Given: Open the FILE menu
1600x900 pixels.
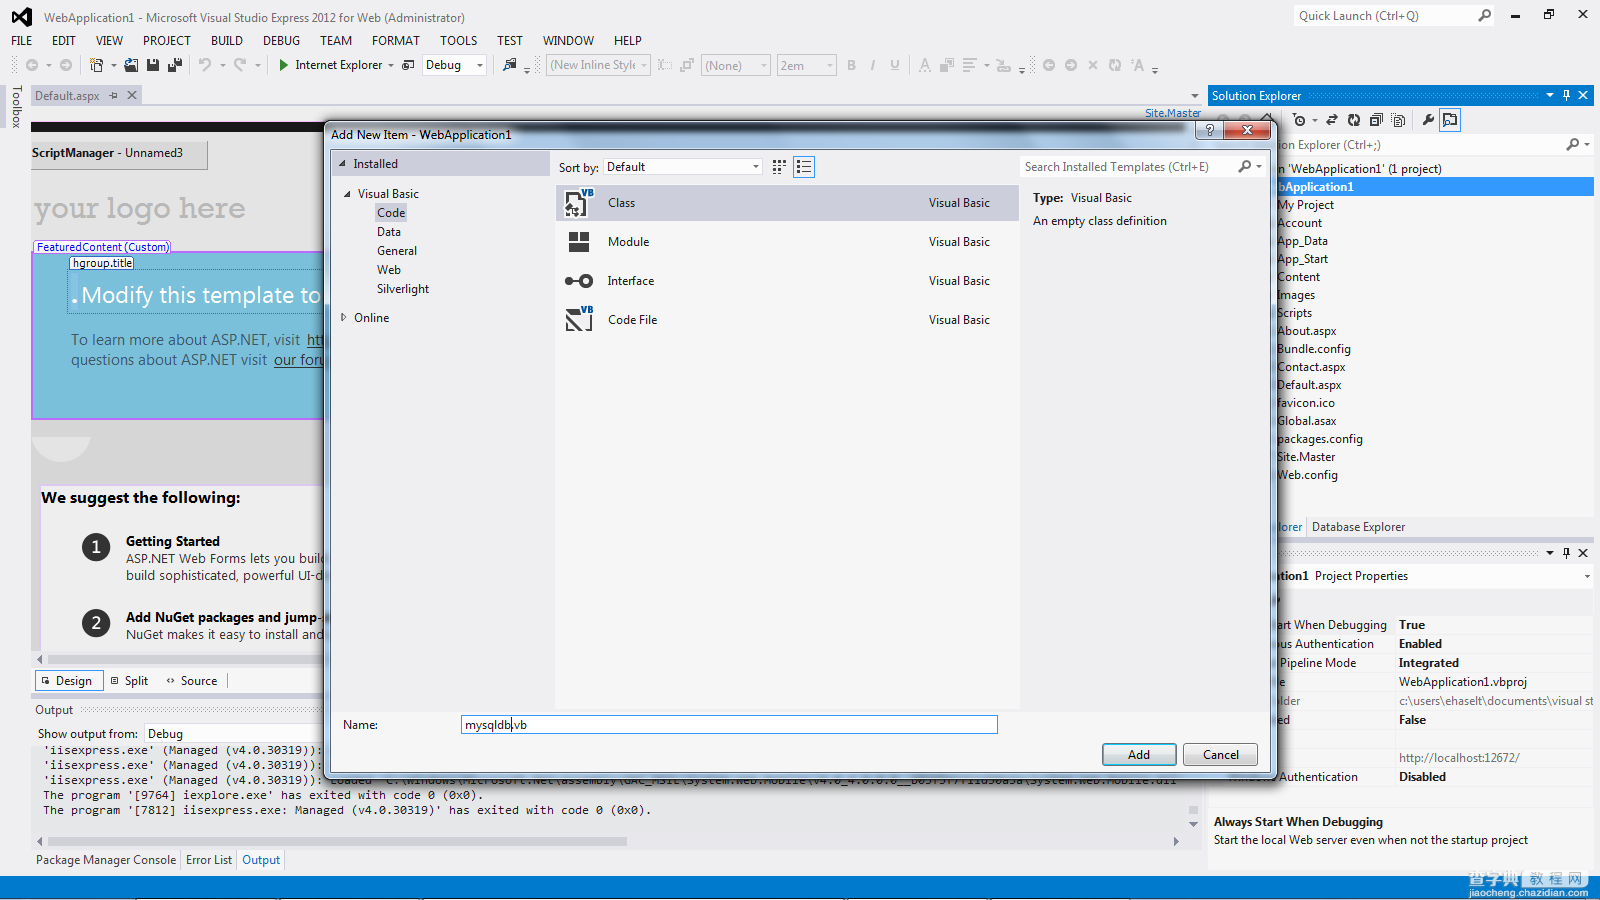Looking at the screenshot, I should pyautogui.click(x=22, y=41).
